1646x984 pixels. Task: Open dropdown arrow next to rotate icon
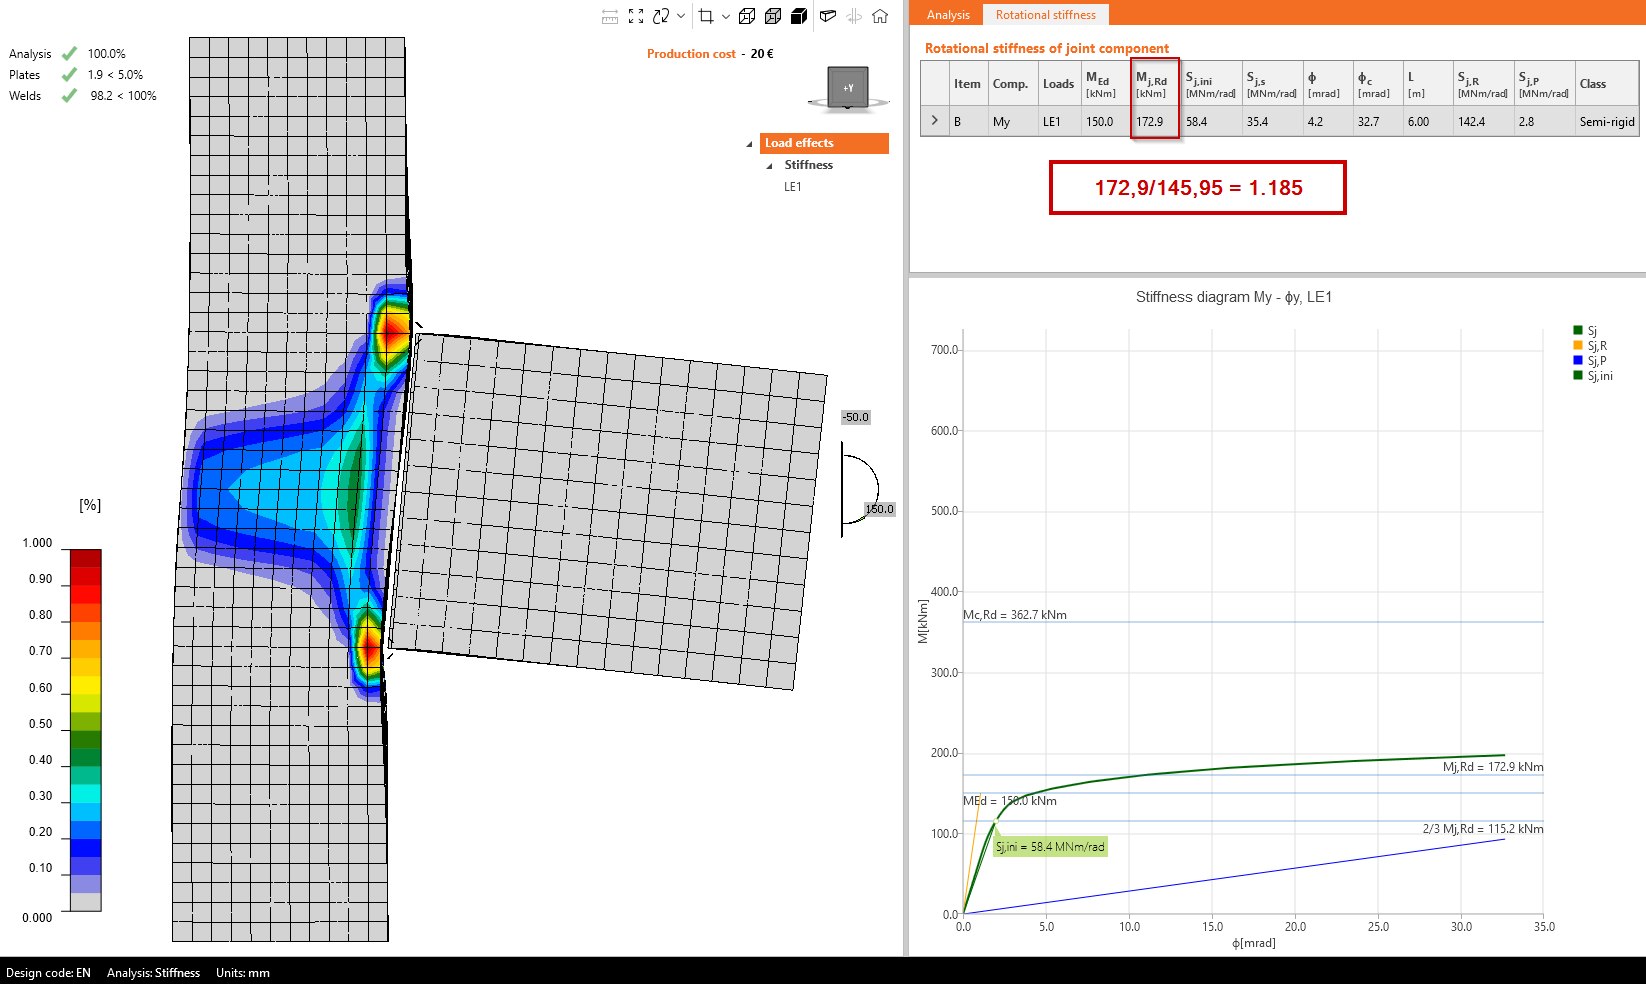(x=681, y=16)
